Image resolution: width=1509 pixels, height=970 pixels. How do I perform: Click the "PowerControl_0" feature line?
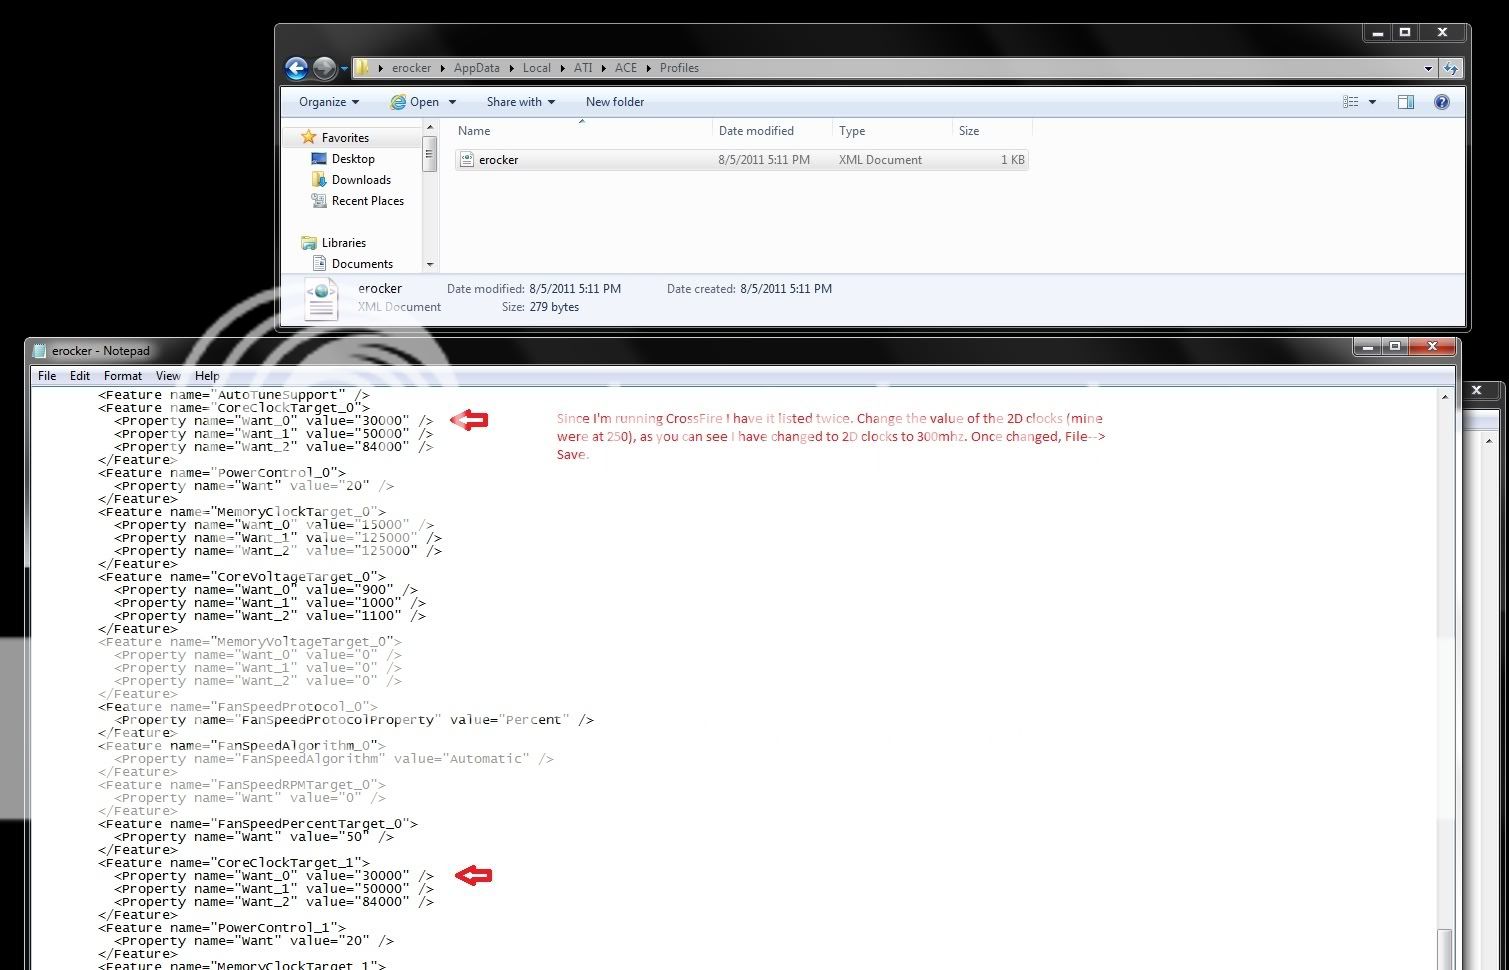[x=222, y=473]
